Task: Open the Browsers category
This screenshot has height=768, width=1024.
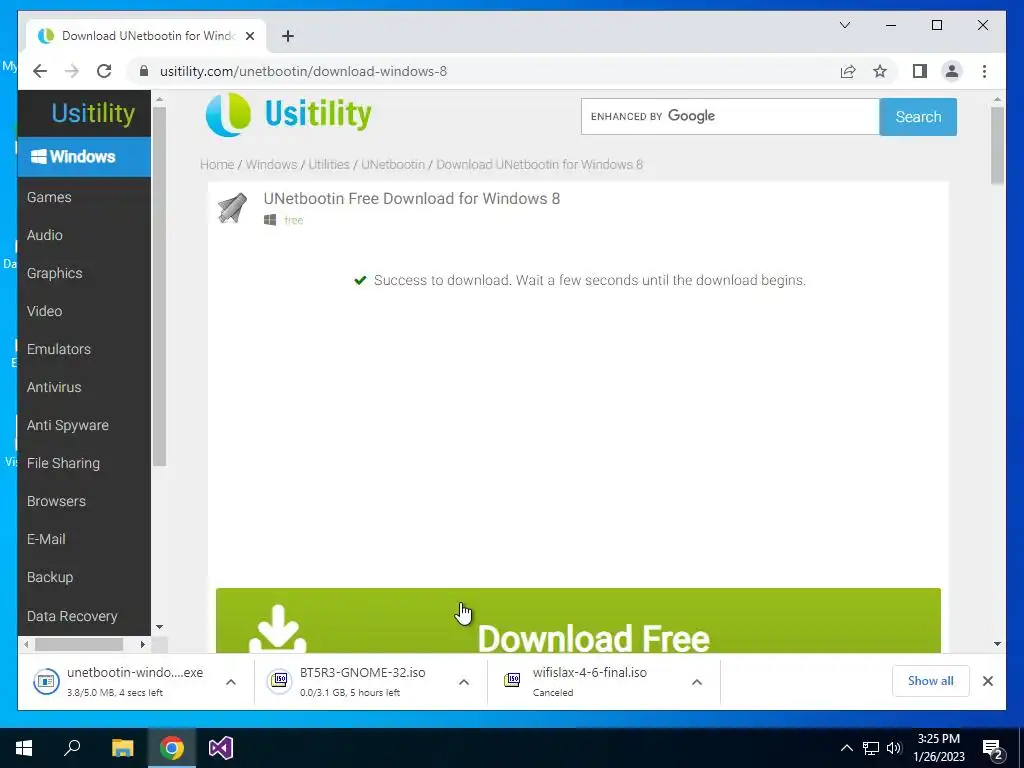Action: point(56,501)
